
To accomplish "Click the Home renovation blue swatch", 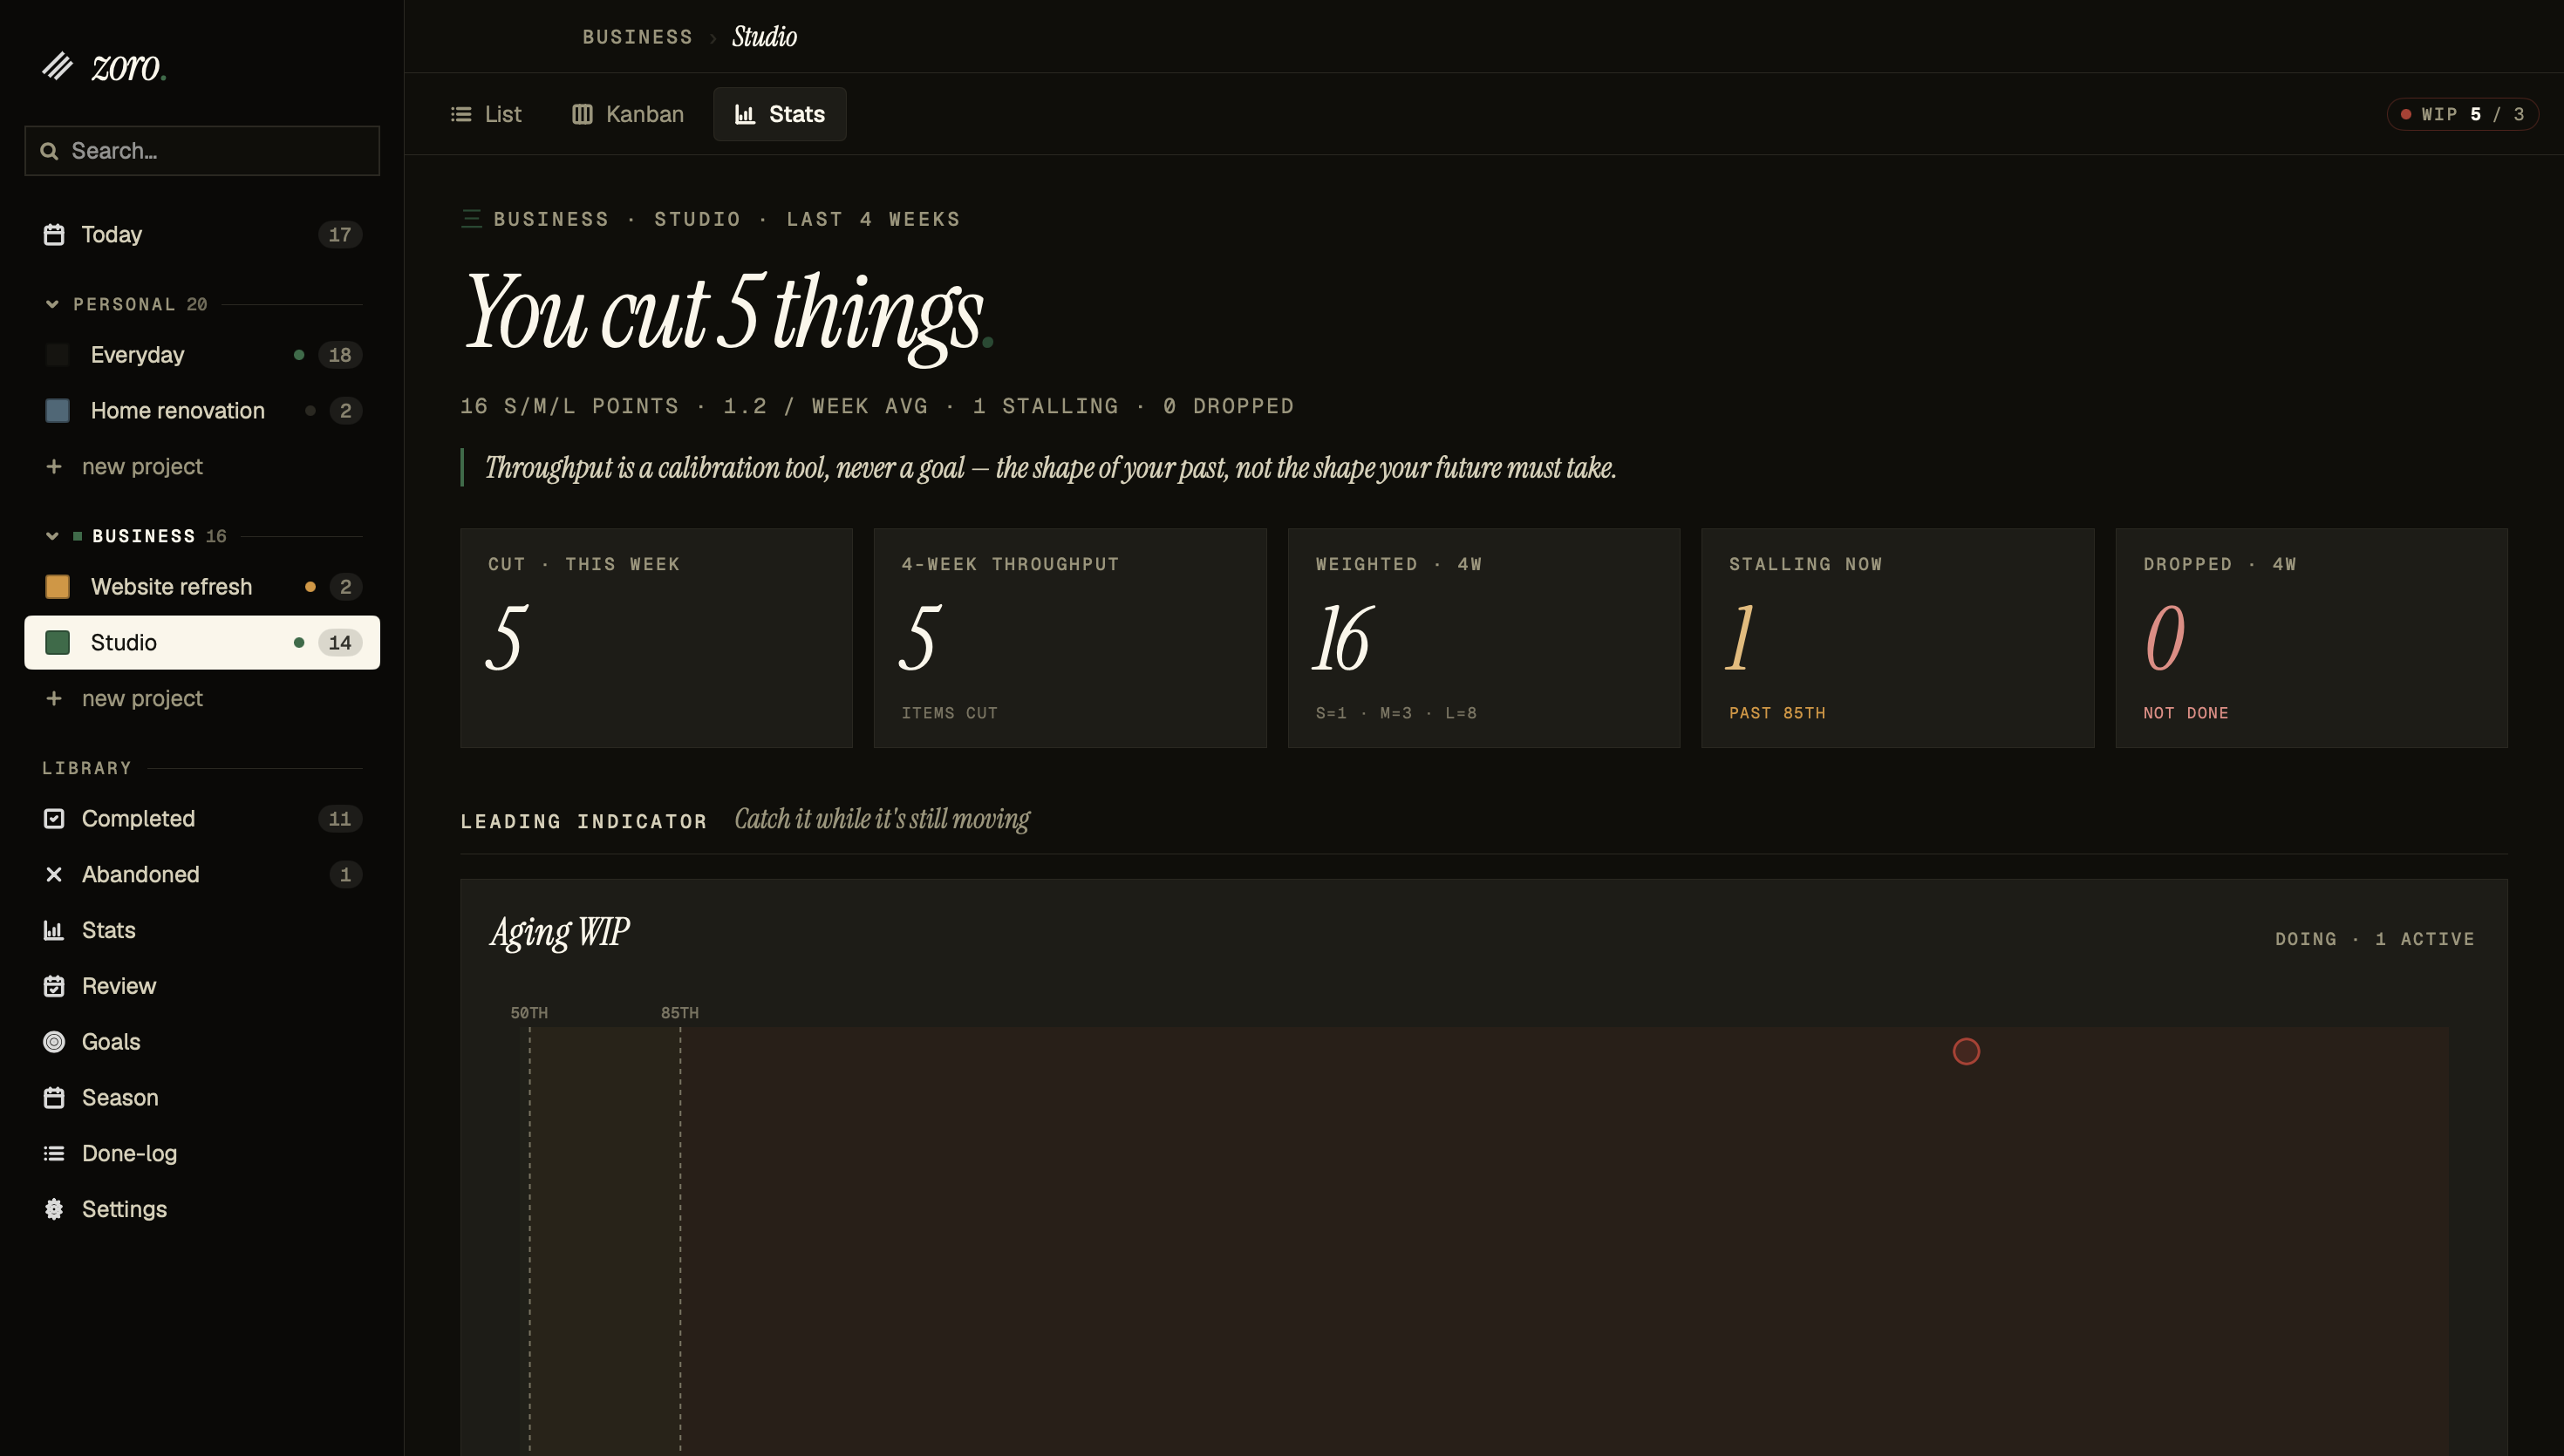I will tap(58, 410).
